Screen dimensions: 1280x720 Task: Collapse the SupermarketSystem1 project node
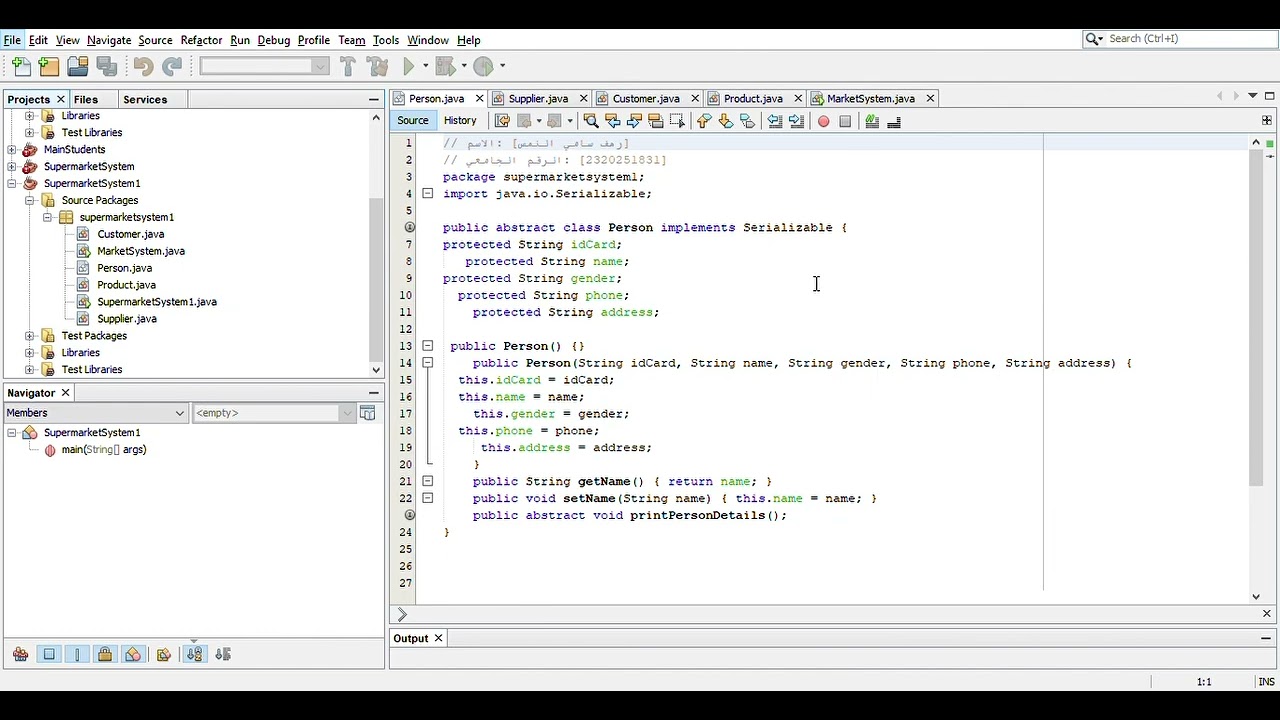[x=11, y=183]
